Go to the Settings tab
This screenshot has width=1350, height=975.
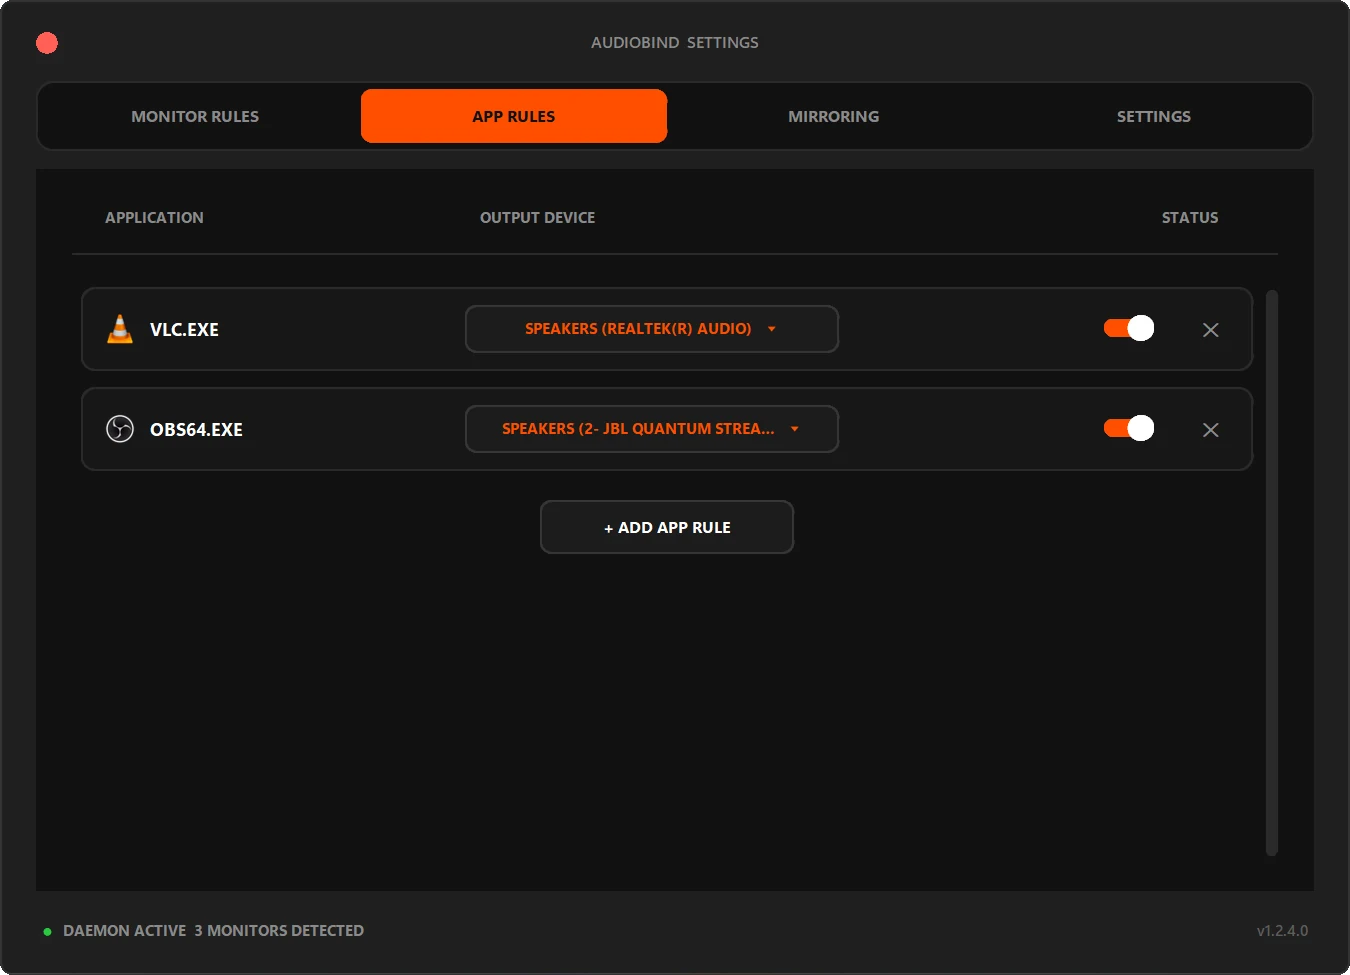point(1154,116)
